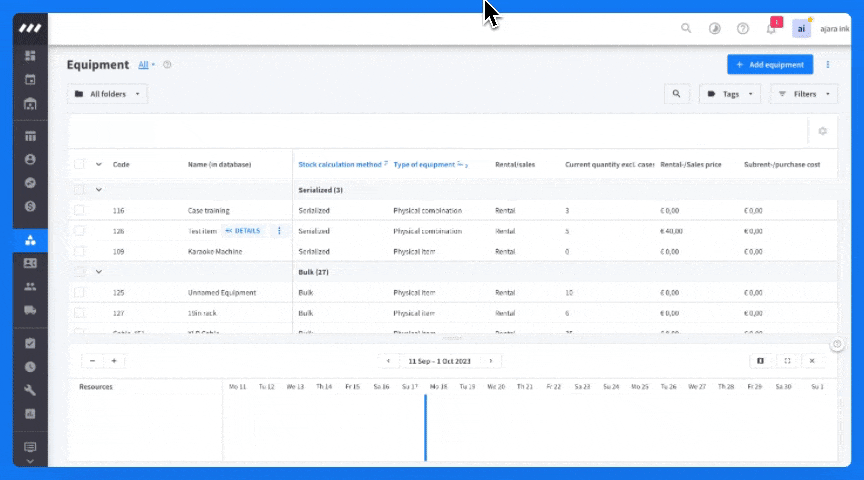This screenshot has width=864, height=480.
Task: Click the search button next to Tags
Action: (x=676, y=94)
